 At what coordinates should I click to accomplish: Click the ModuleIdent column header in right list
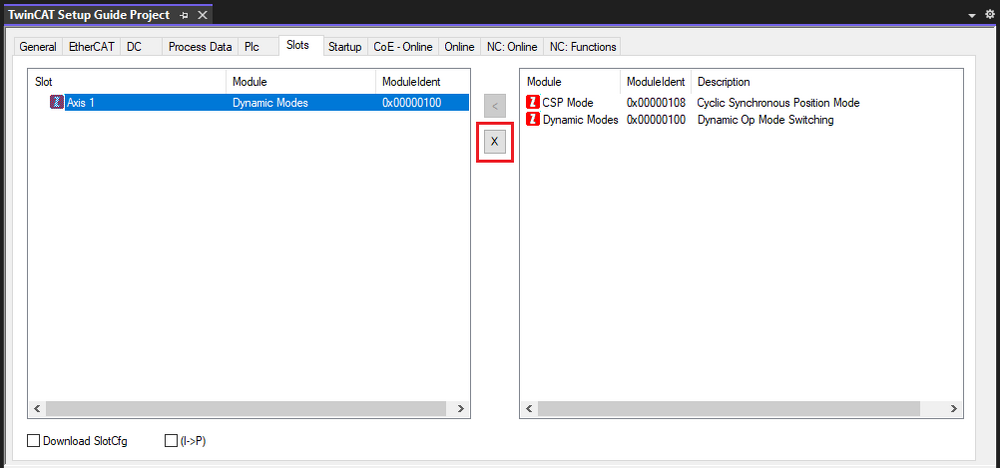(x=656, y=82)
